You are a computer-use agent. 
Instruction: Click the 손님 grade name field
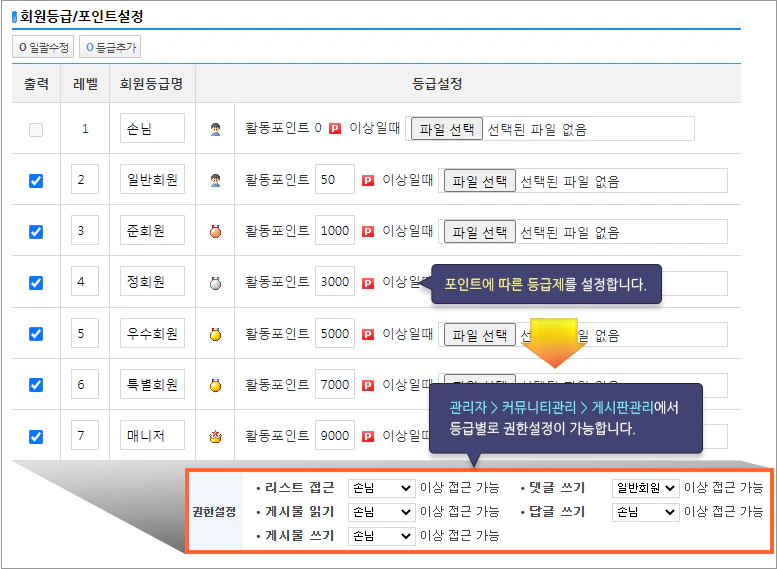coord(152,128)
